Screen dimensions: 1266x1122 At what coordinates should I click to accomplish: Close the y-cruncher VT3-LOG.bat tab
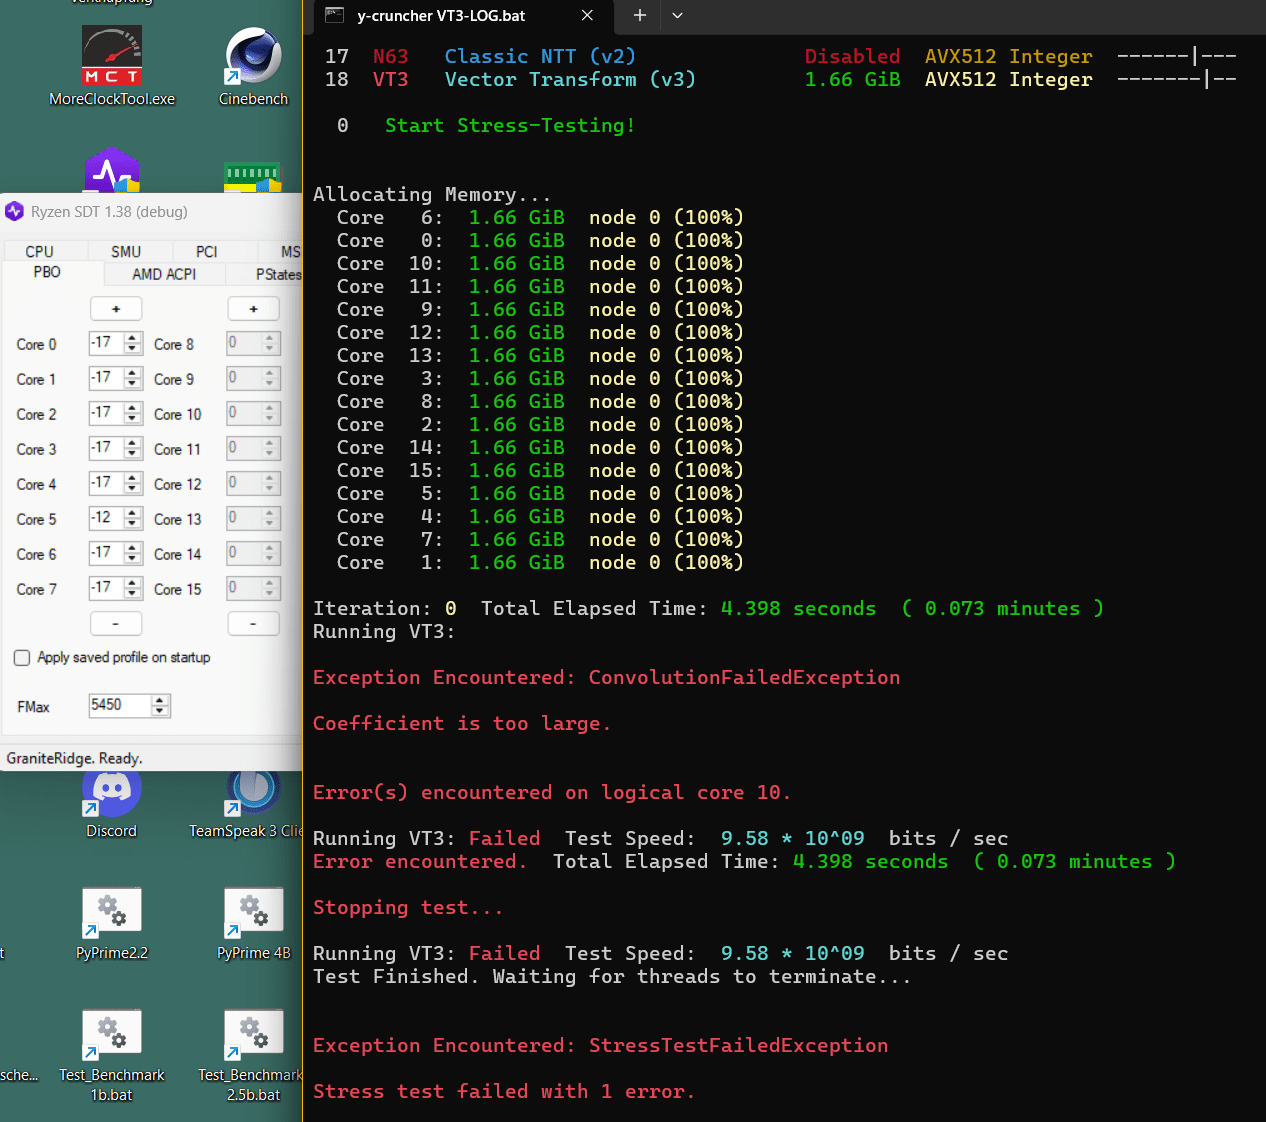pos(587,15)
